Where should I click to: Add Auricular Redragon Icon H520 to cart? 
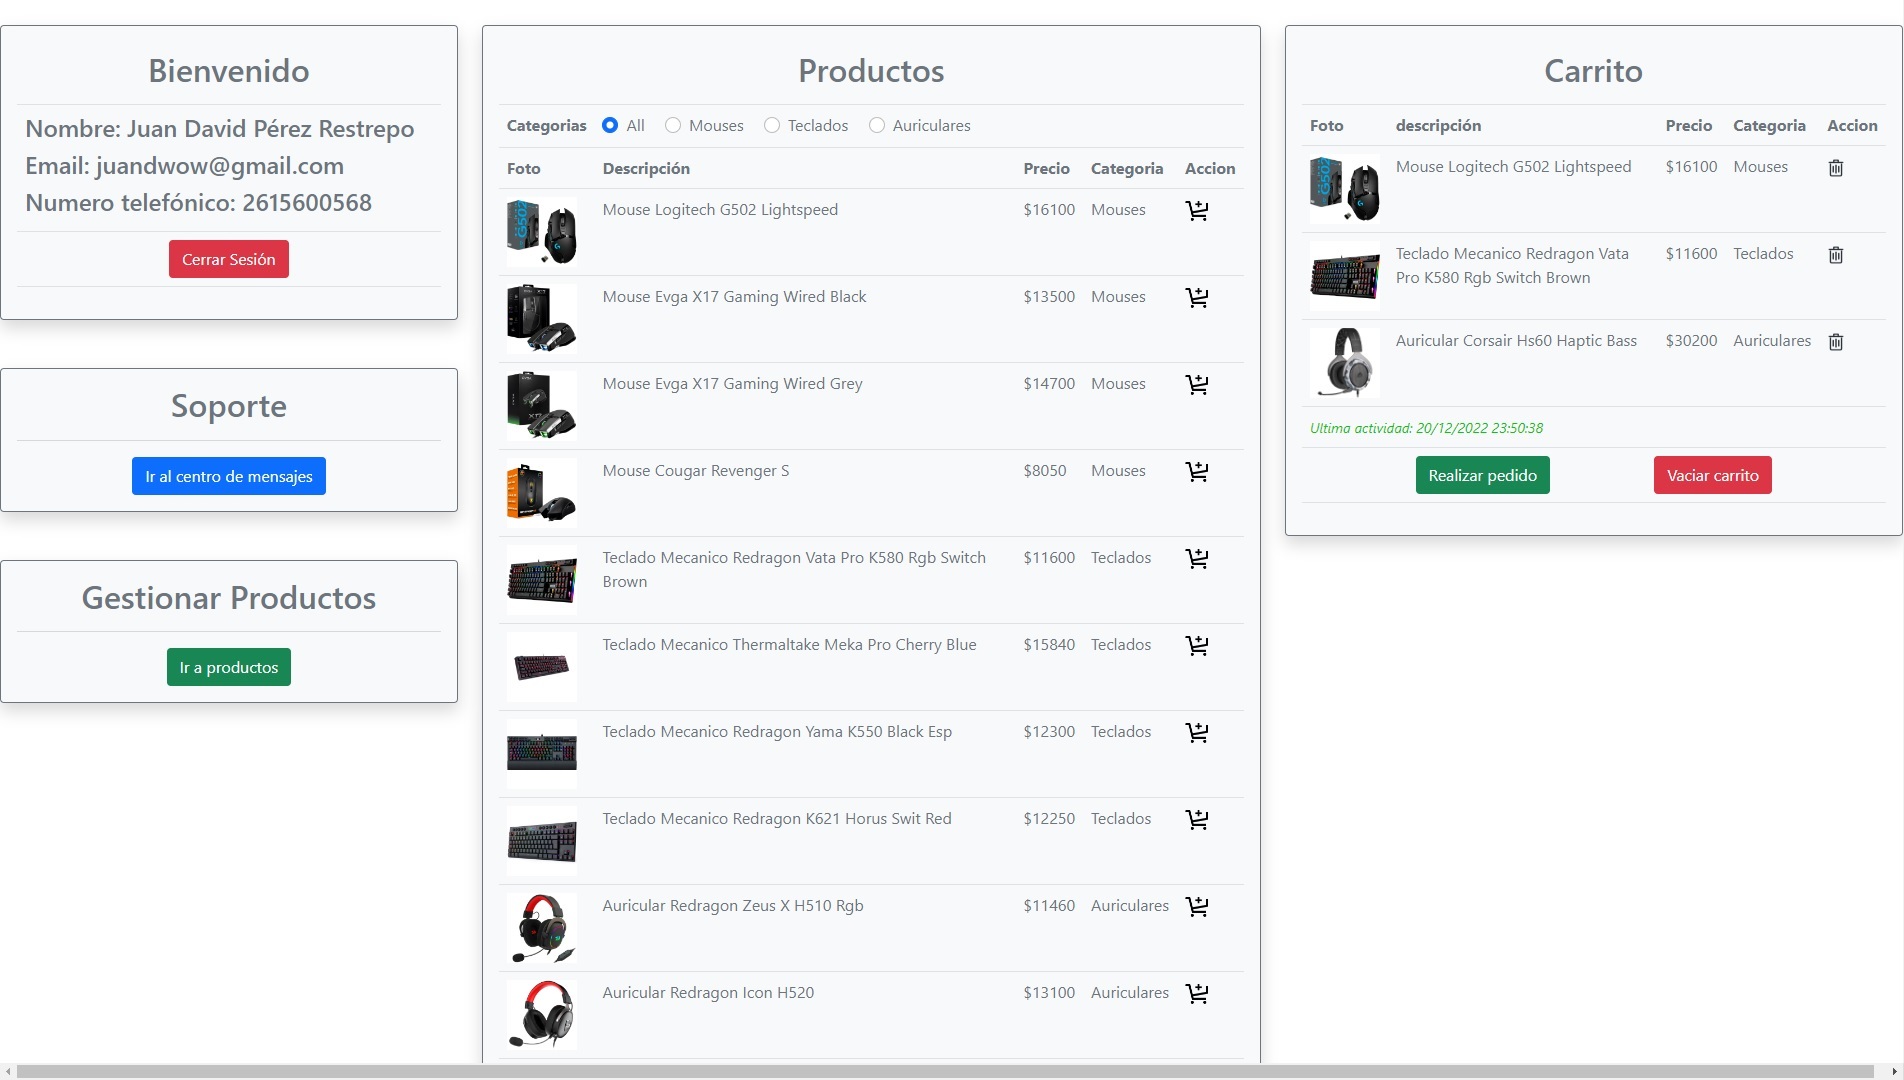(x=1196, y=994)
